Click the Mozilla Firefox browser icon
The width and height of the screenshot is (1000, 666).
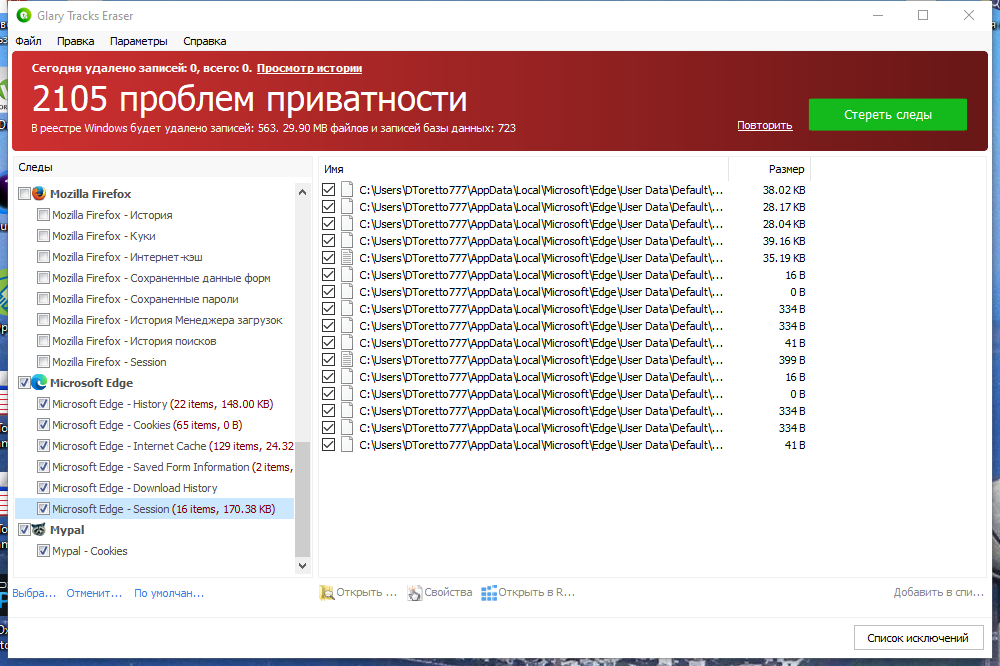tap(39, 193)
